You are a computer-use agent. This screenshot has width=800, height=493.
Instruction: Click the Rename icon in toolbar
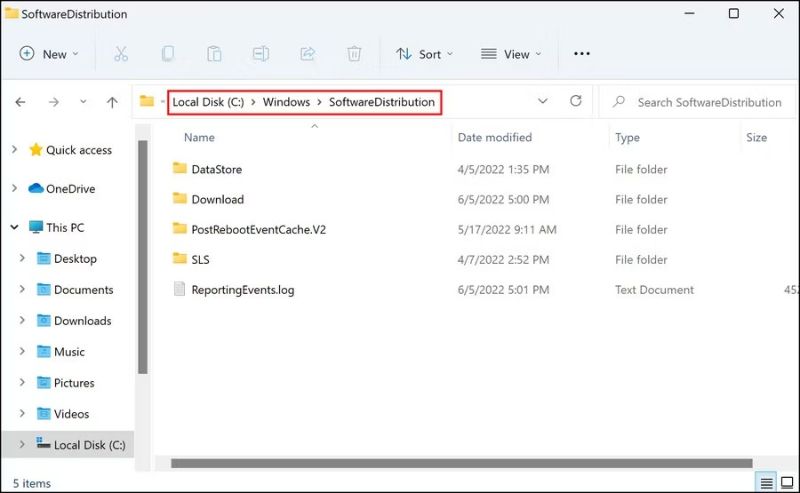(261, 54)
